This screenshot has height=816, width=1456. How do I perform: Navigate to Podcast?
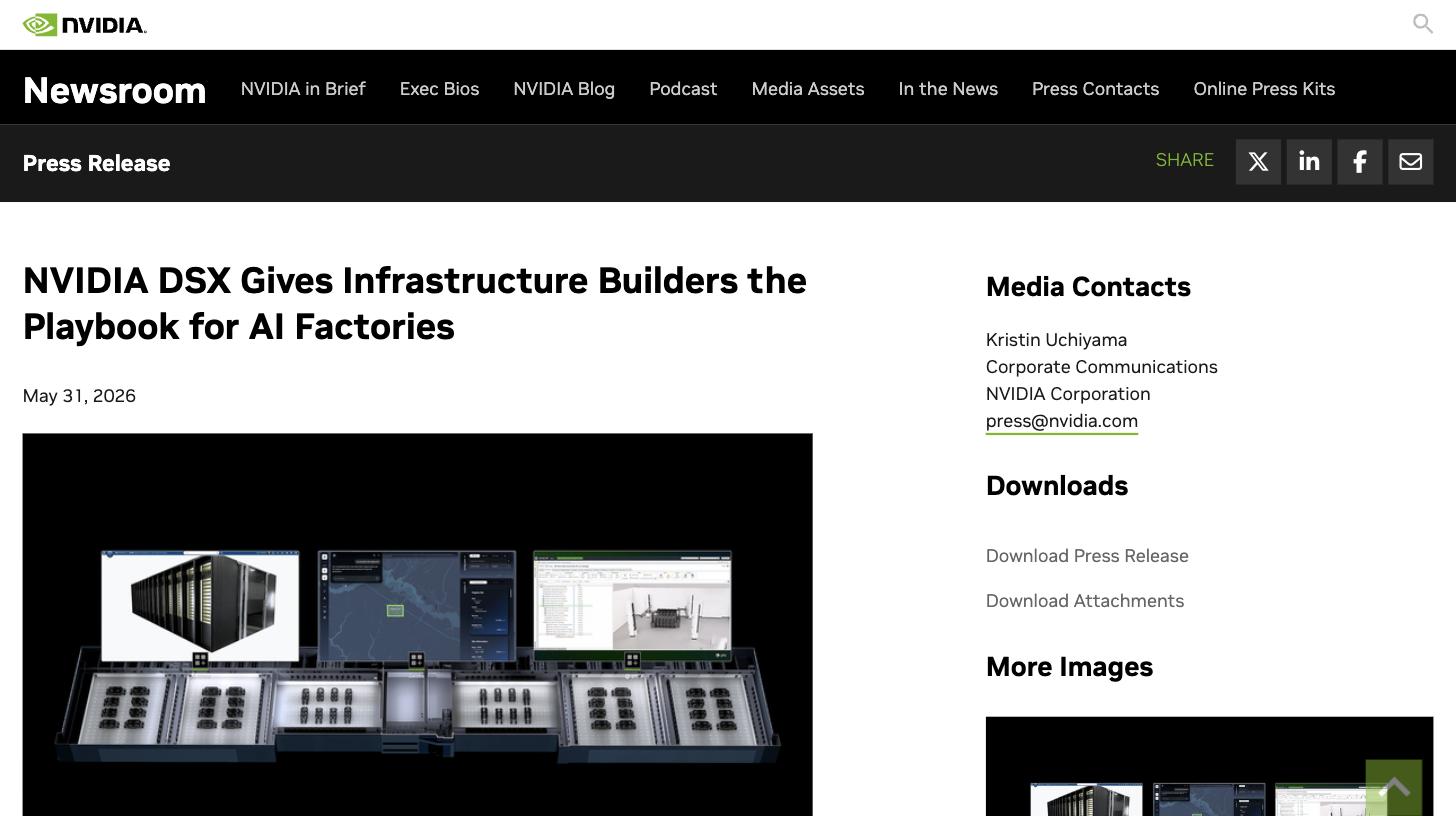click(683, 89)
